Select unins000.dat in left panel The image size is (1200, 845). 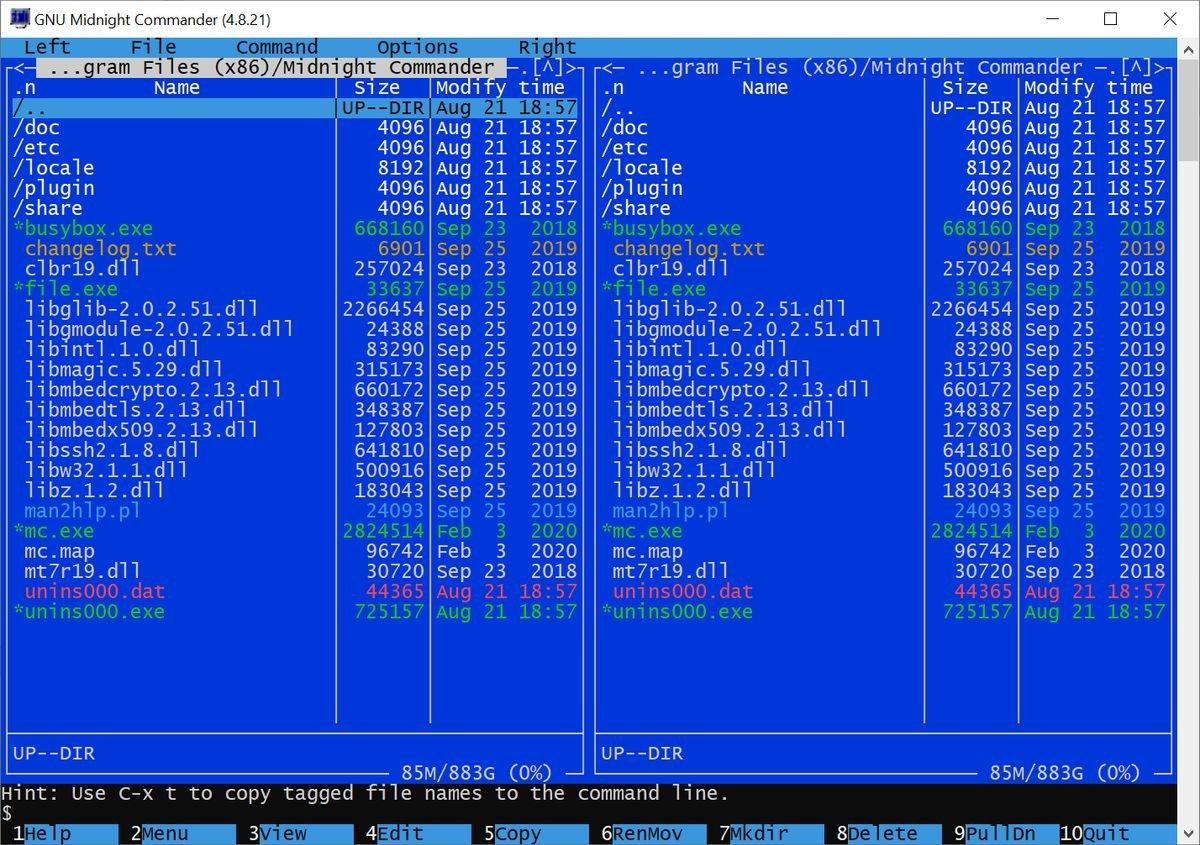295,591
